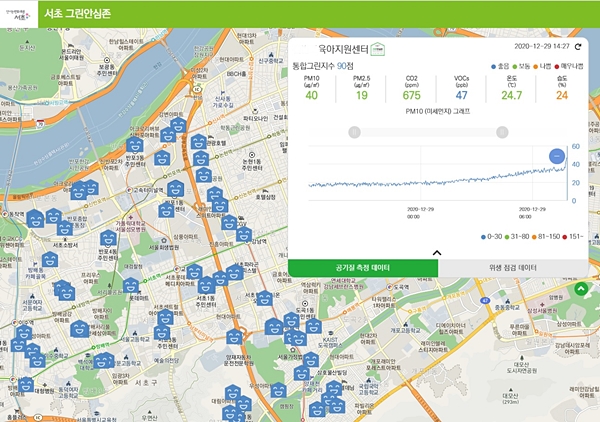
Task: Click the green badge next to 육아지원센터
Action: click(378, 48)
